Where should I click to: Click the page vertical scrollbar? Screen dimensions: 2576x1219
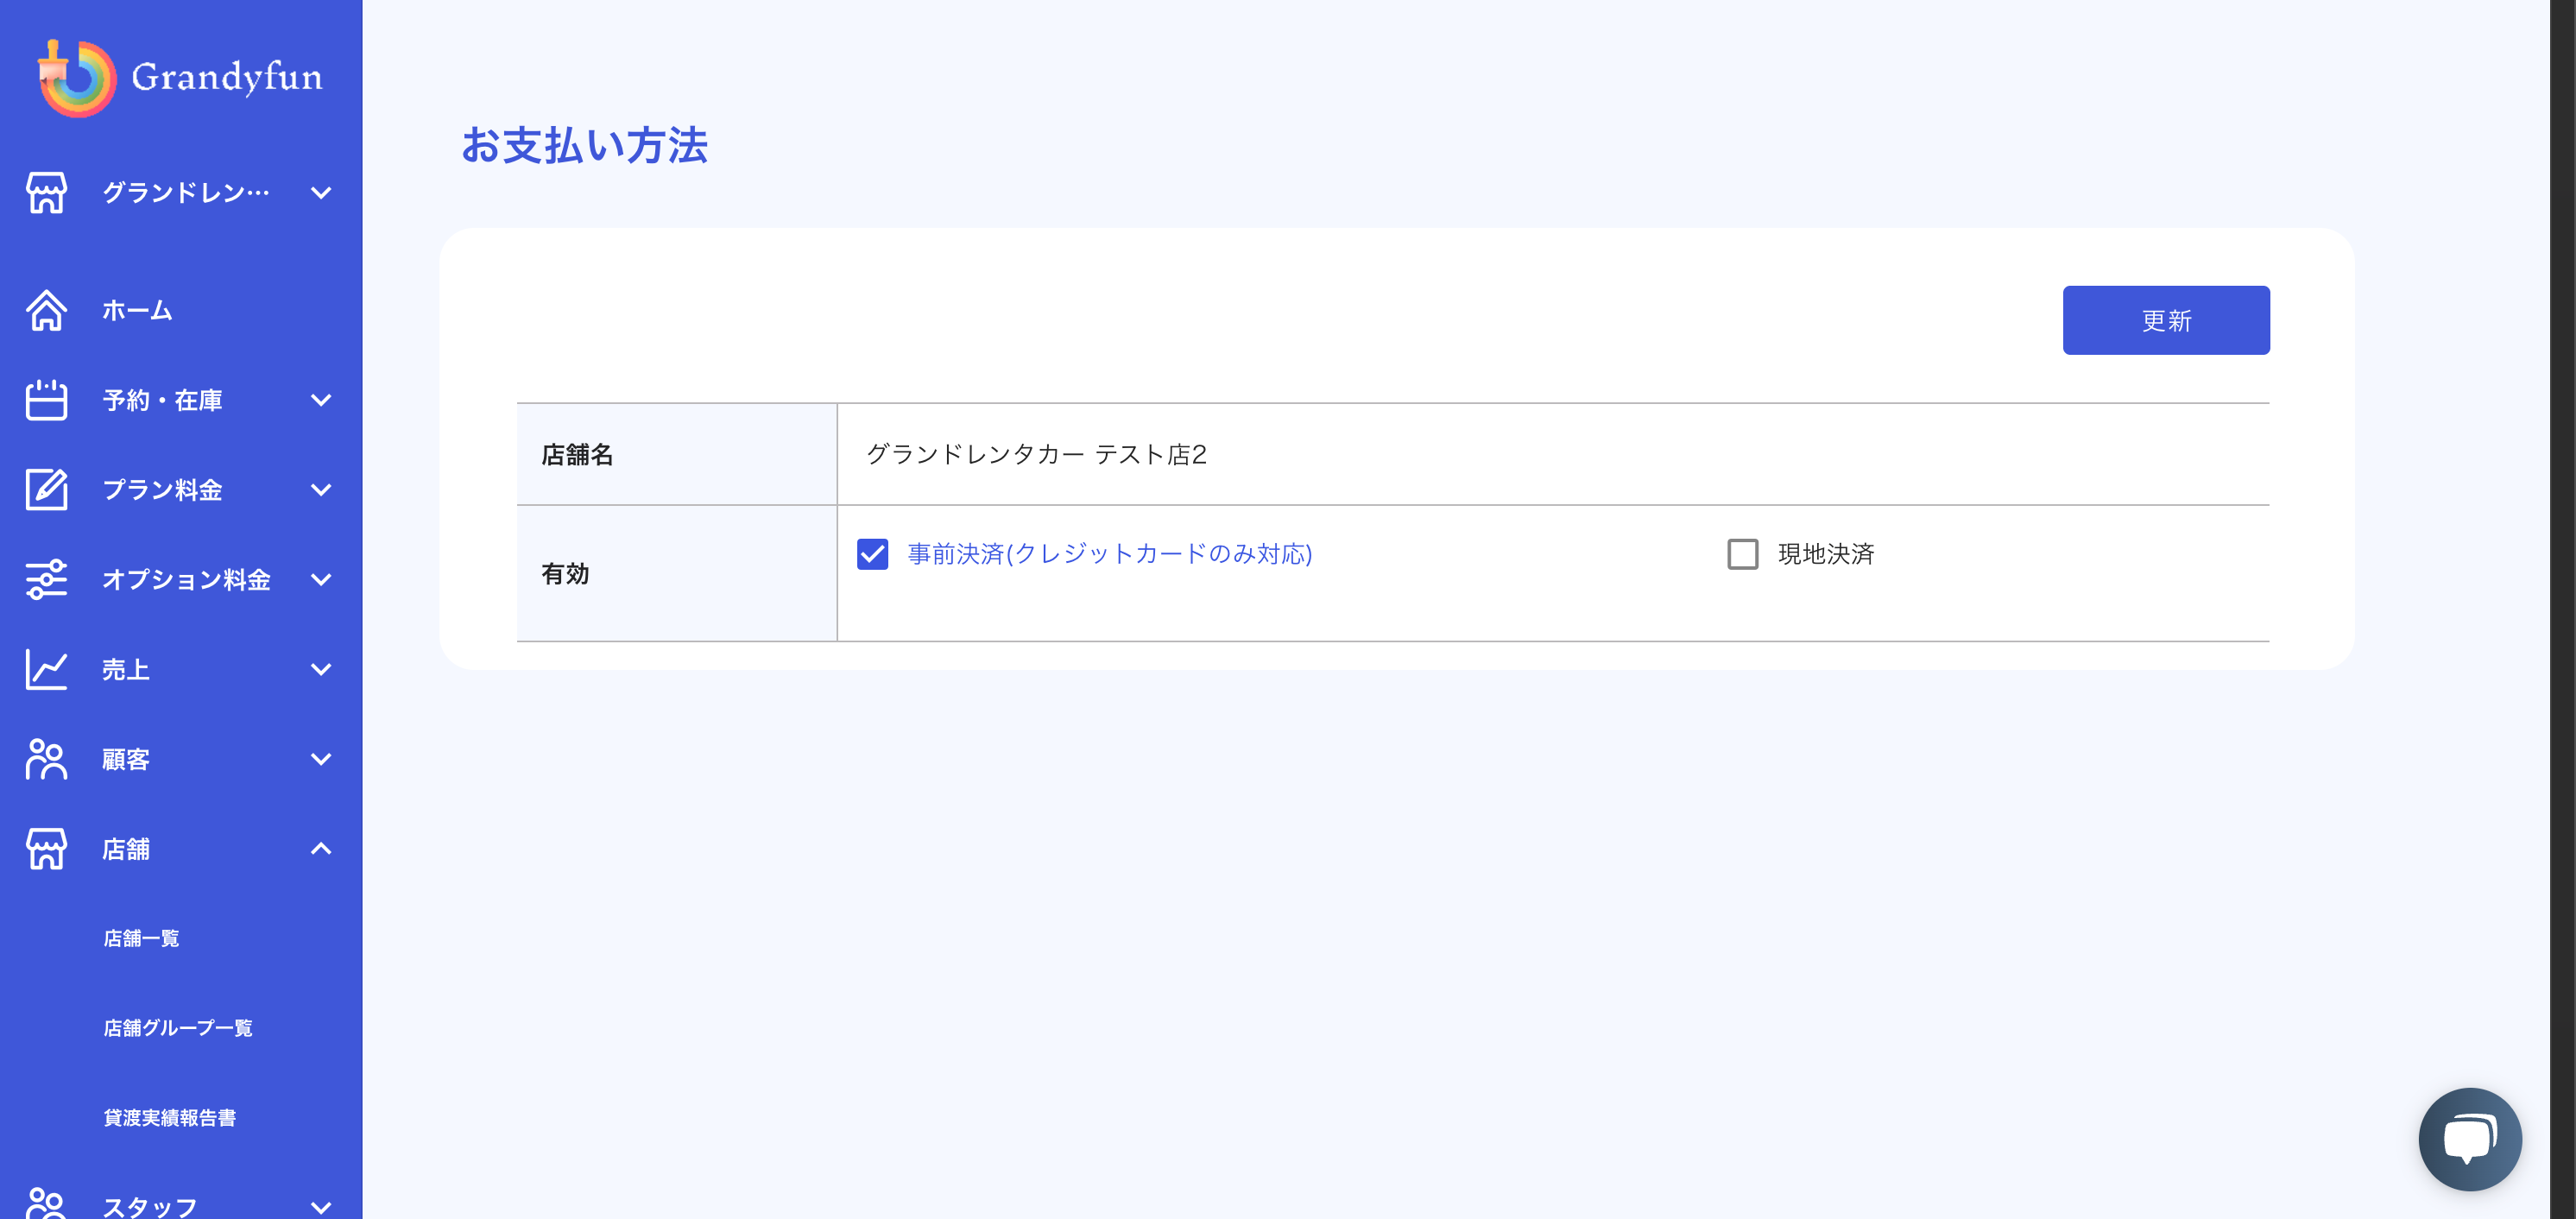2562,609
